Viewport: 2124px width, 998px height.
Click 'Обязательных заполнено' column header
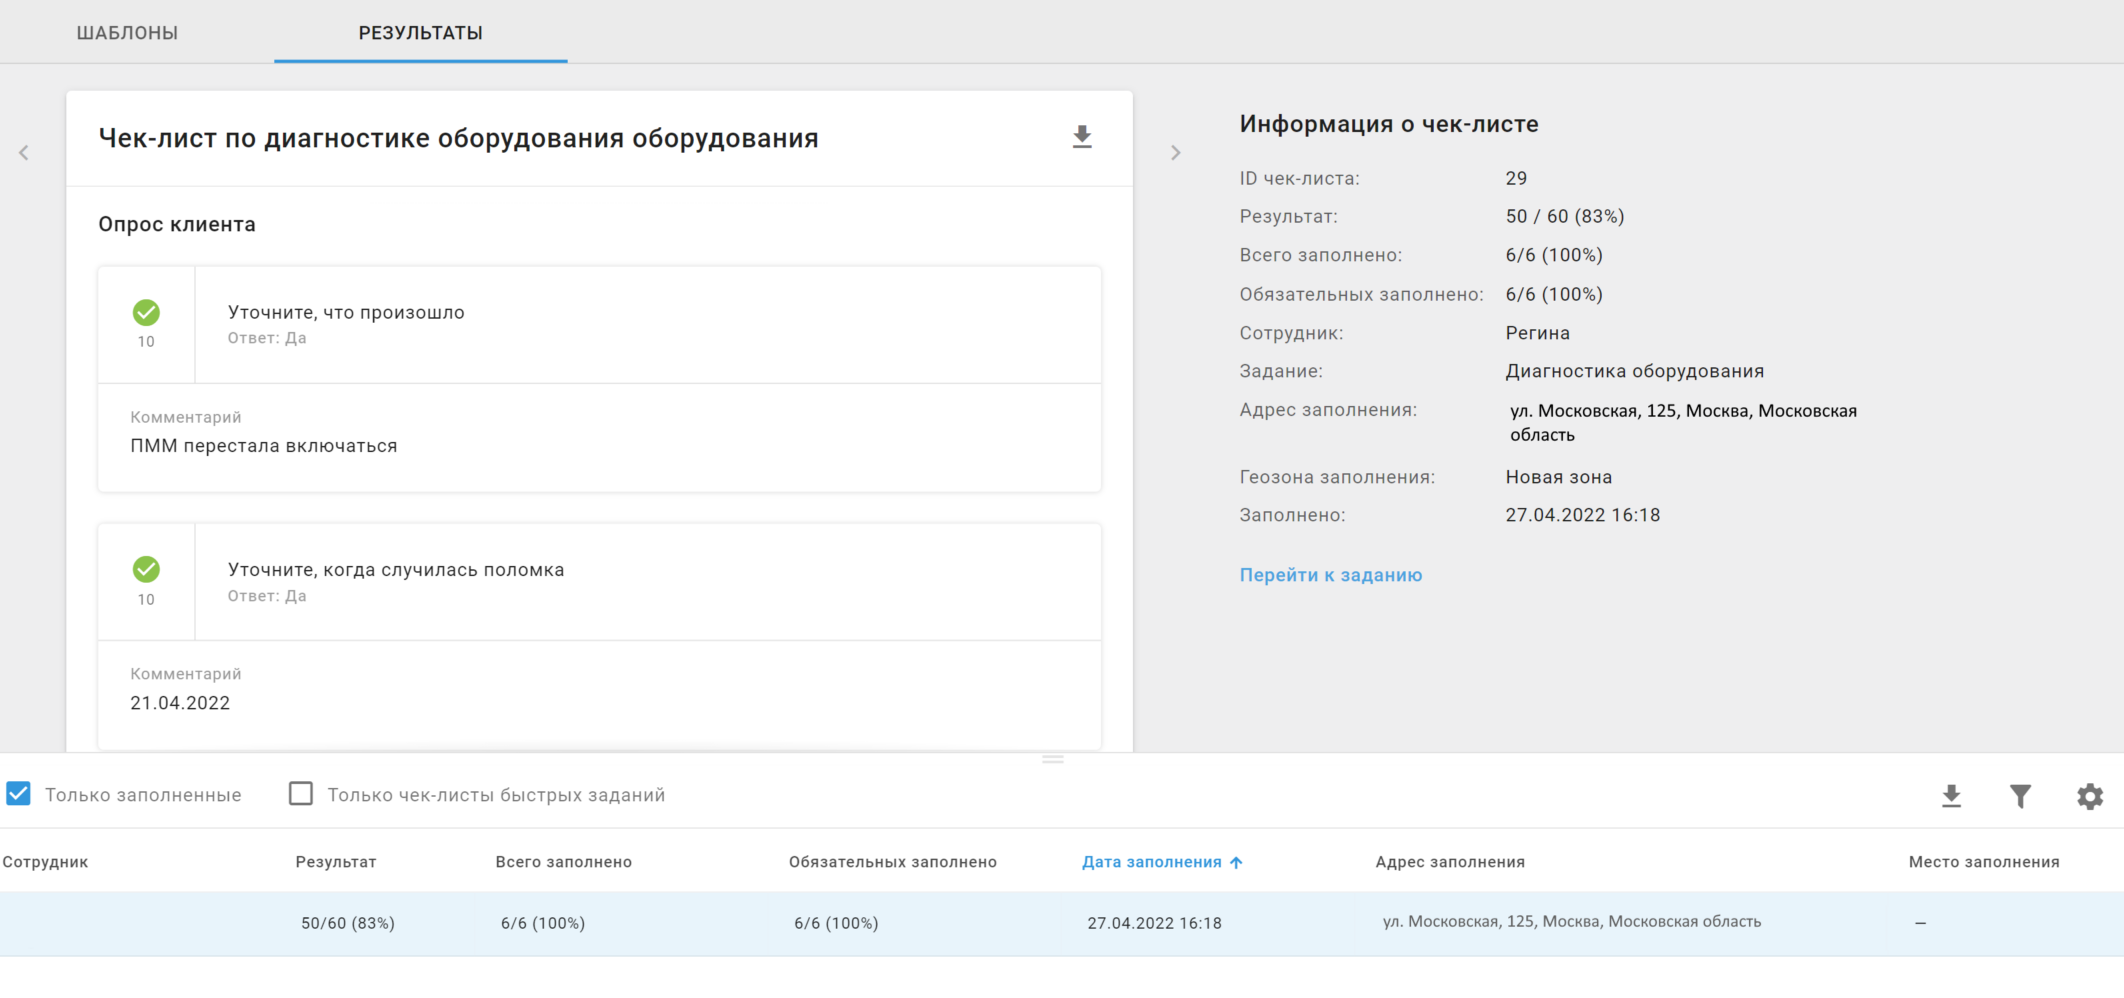892,862
